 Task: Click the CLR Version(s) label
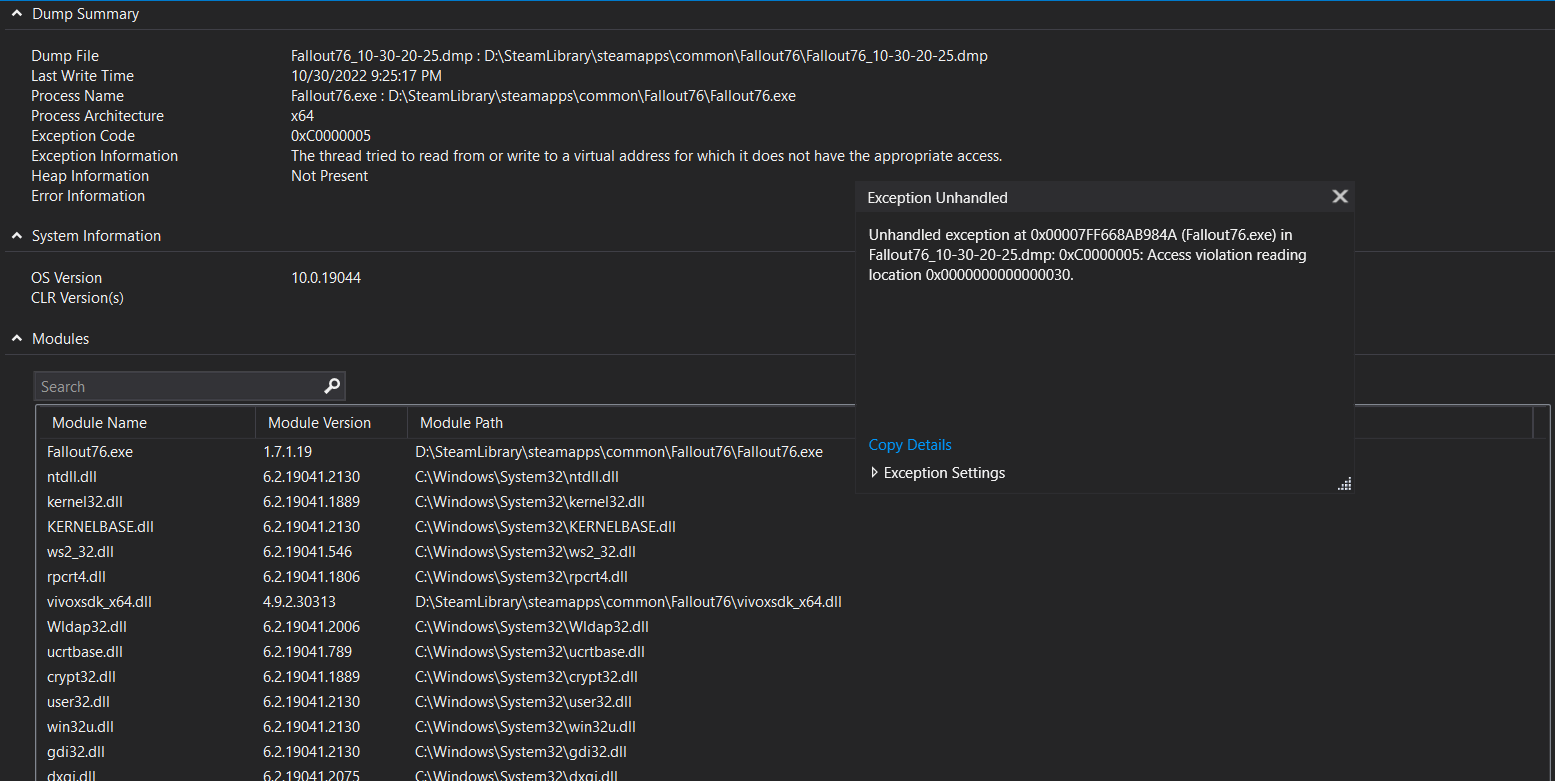(77, 298)
